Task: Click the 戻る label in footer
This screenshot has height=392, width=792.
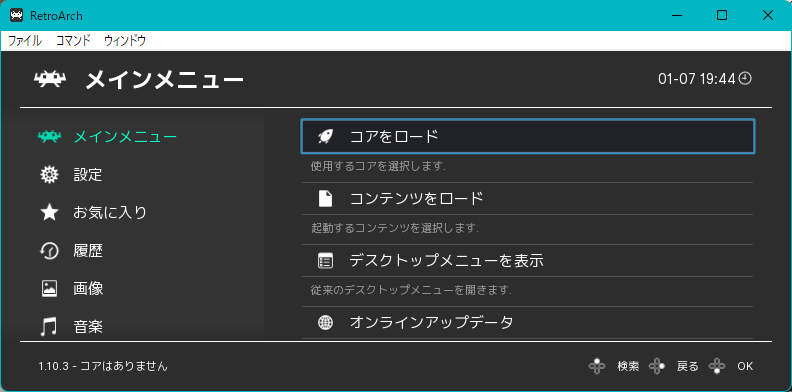Action: point(688,367)
